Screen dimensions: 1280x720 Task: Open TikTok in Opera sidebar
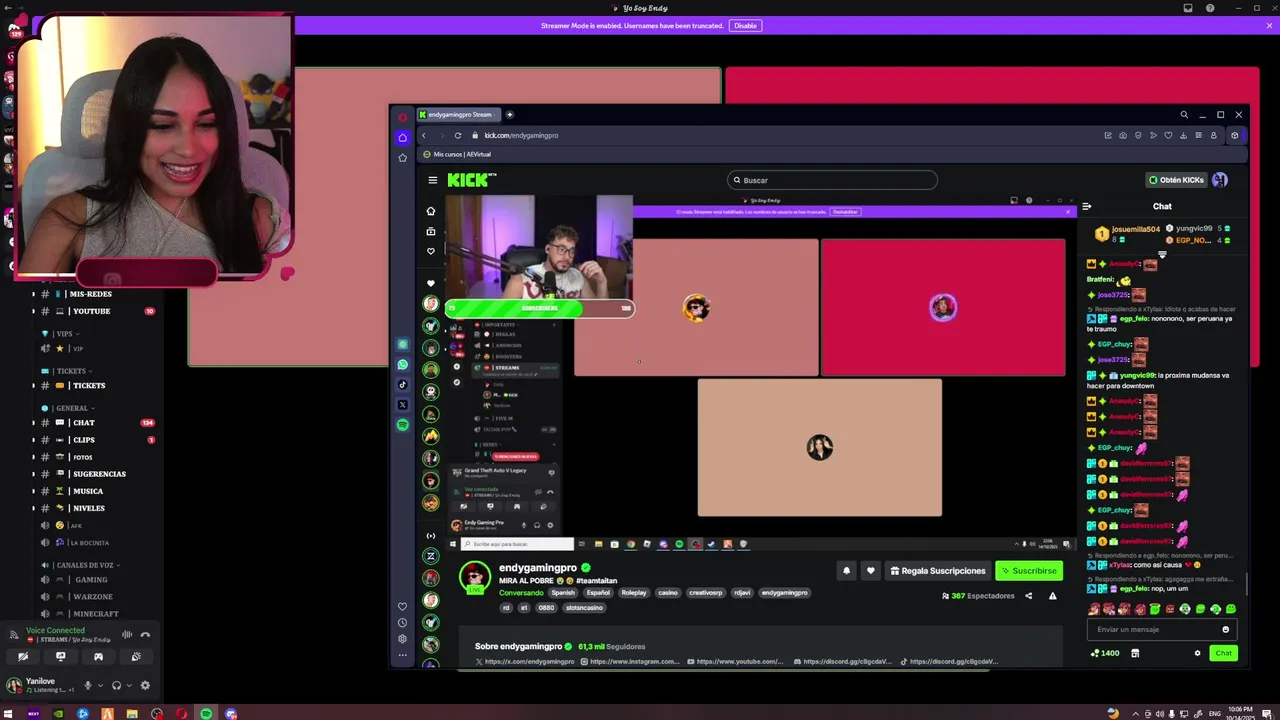point(402,385)
